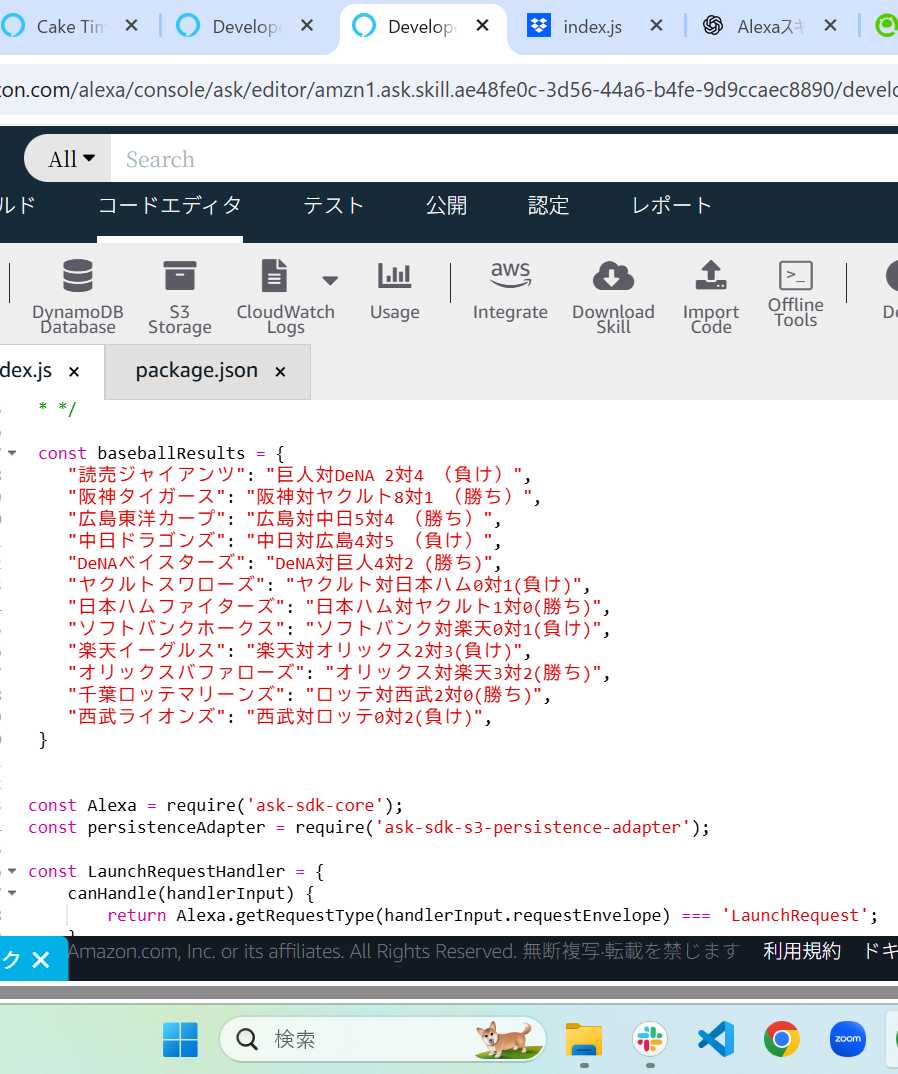Image resolution: width=898 pixels, height=1074 pixels.
Task: Open the 公開 tab
Action: pos(446,206)
